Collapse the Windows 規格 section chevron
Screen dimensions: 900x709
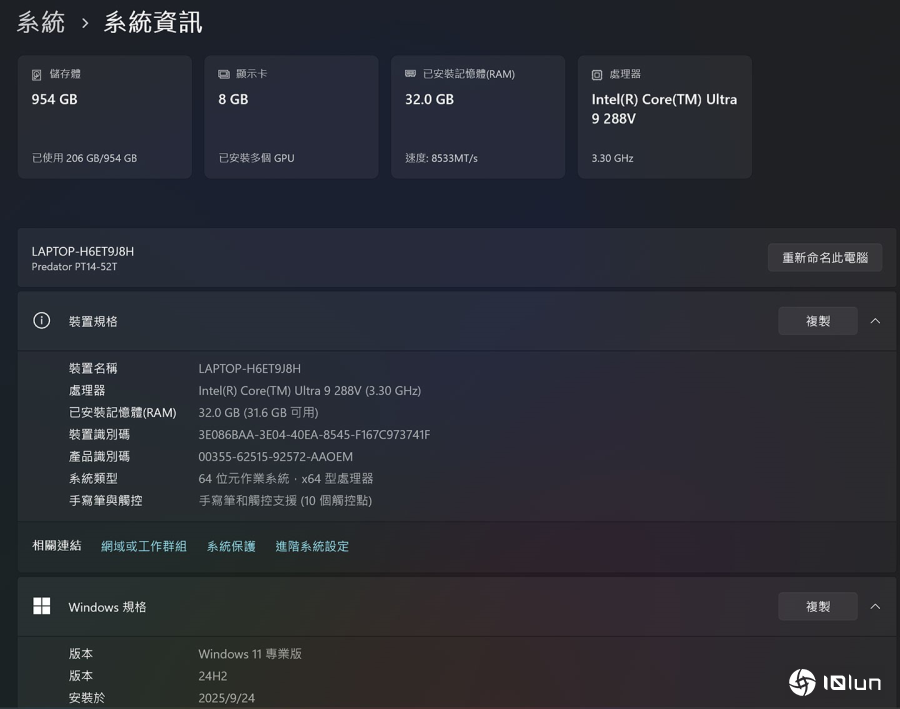875,606
